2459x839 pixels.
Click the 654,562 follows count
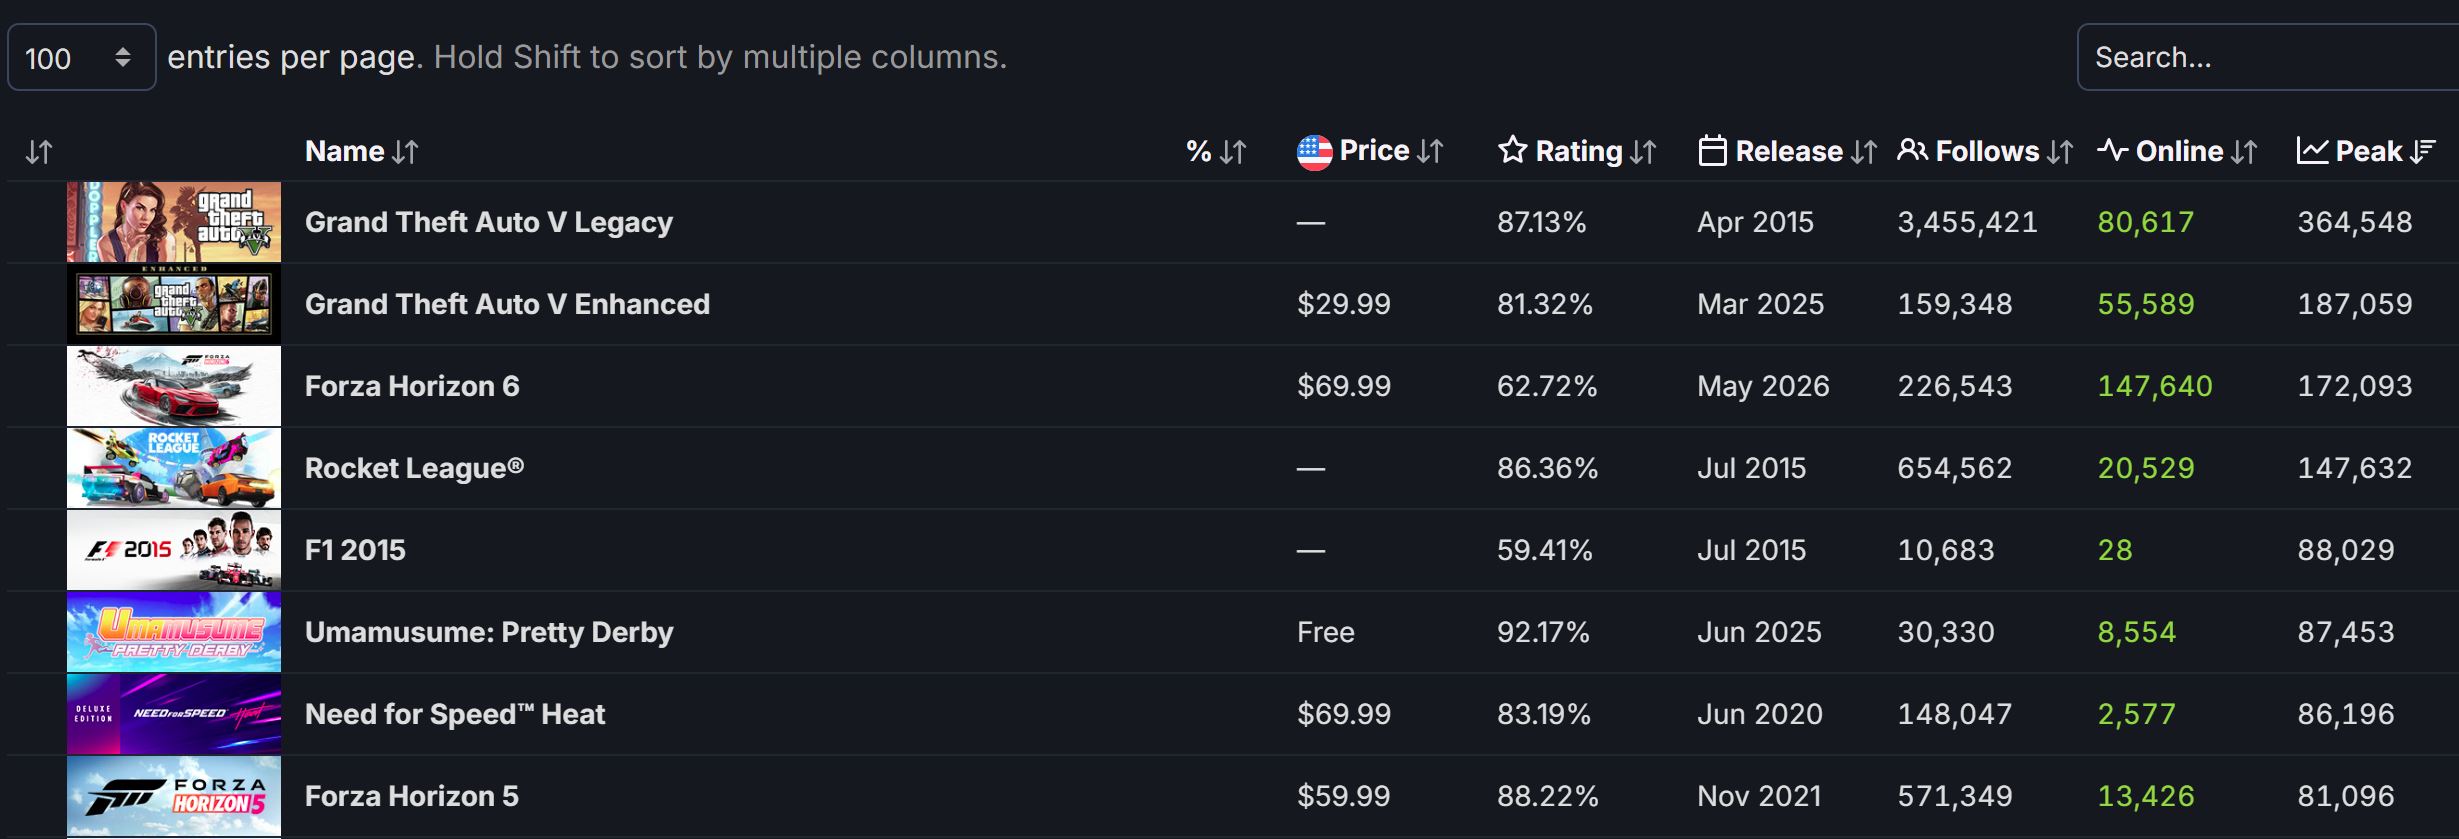pyautogui.click(x=1955, y=468)
